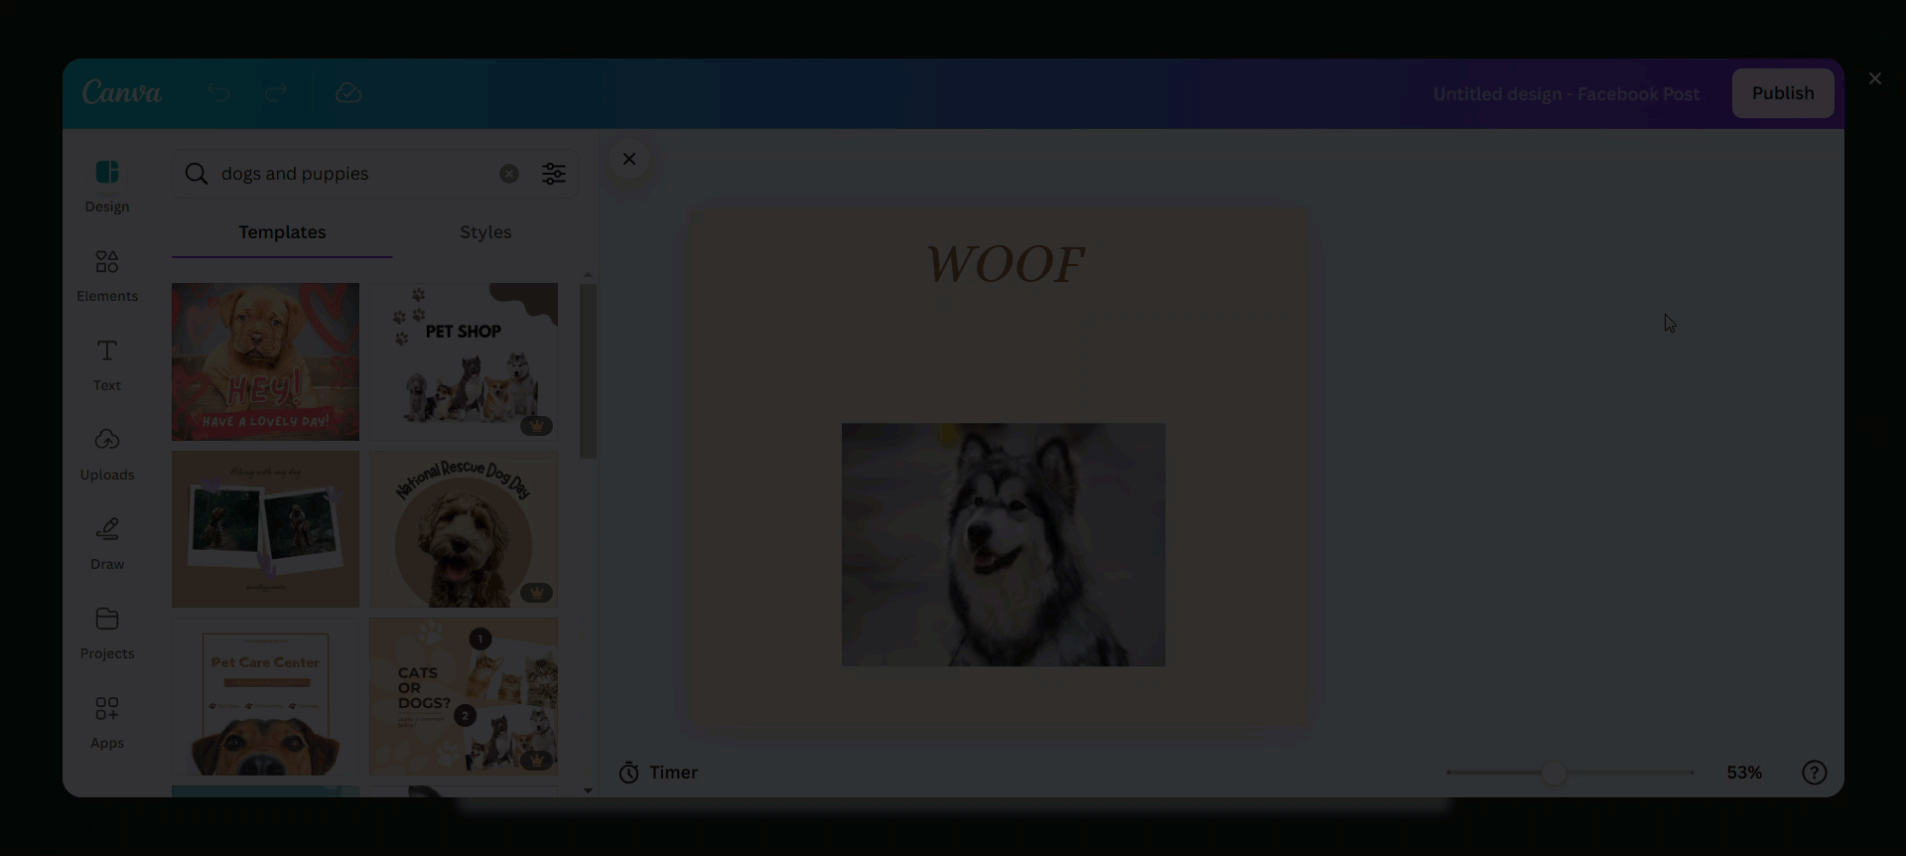The width and height of the screenshot is (1906, 856).
Task: Select the Pet Shop template
Action: pos(464,362)
